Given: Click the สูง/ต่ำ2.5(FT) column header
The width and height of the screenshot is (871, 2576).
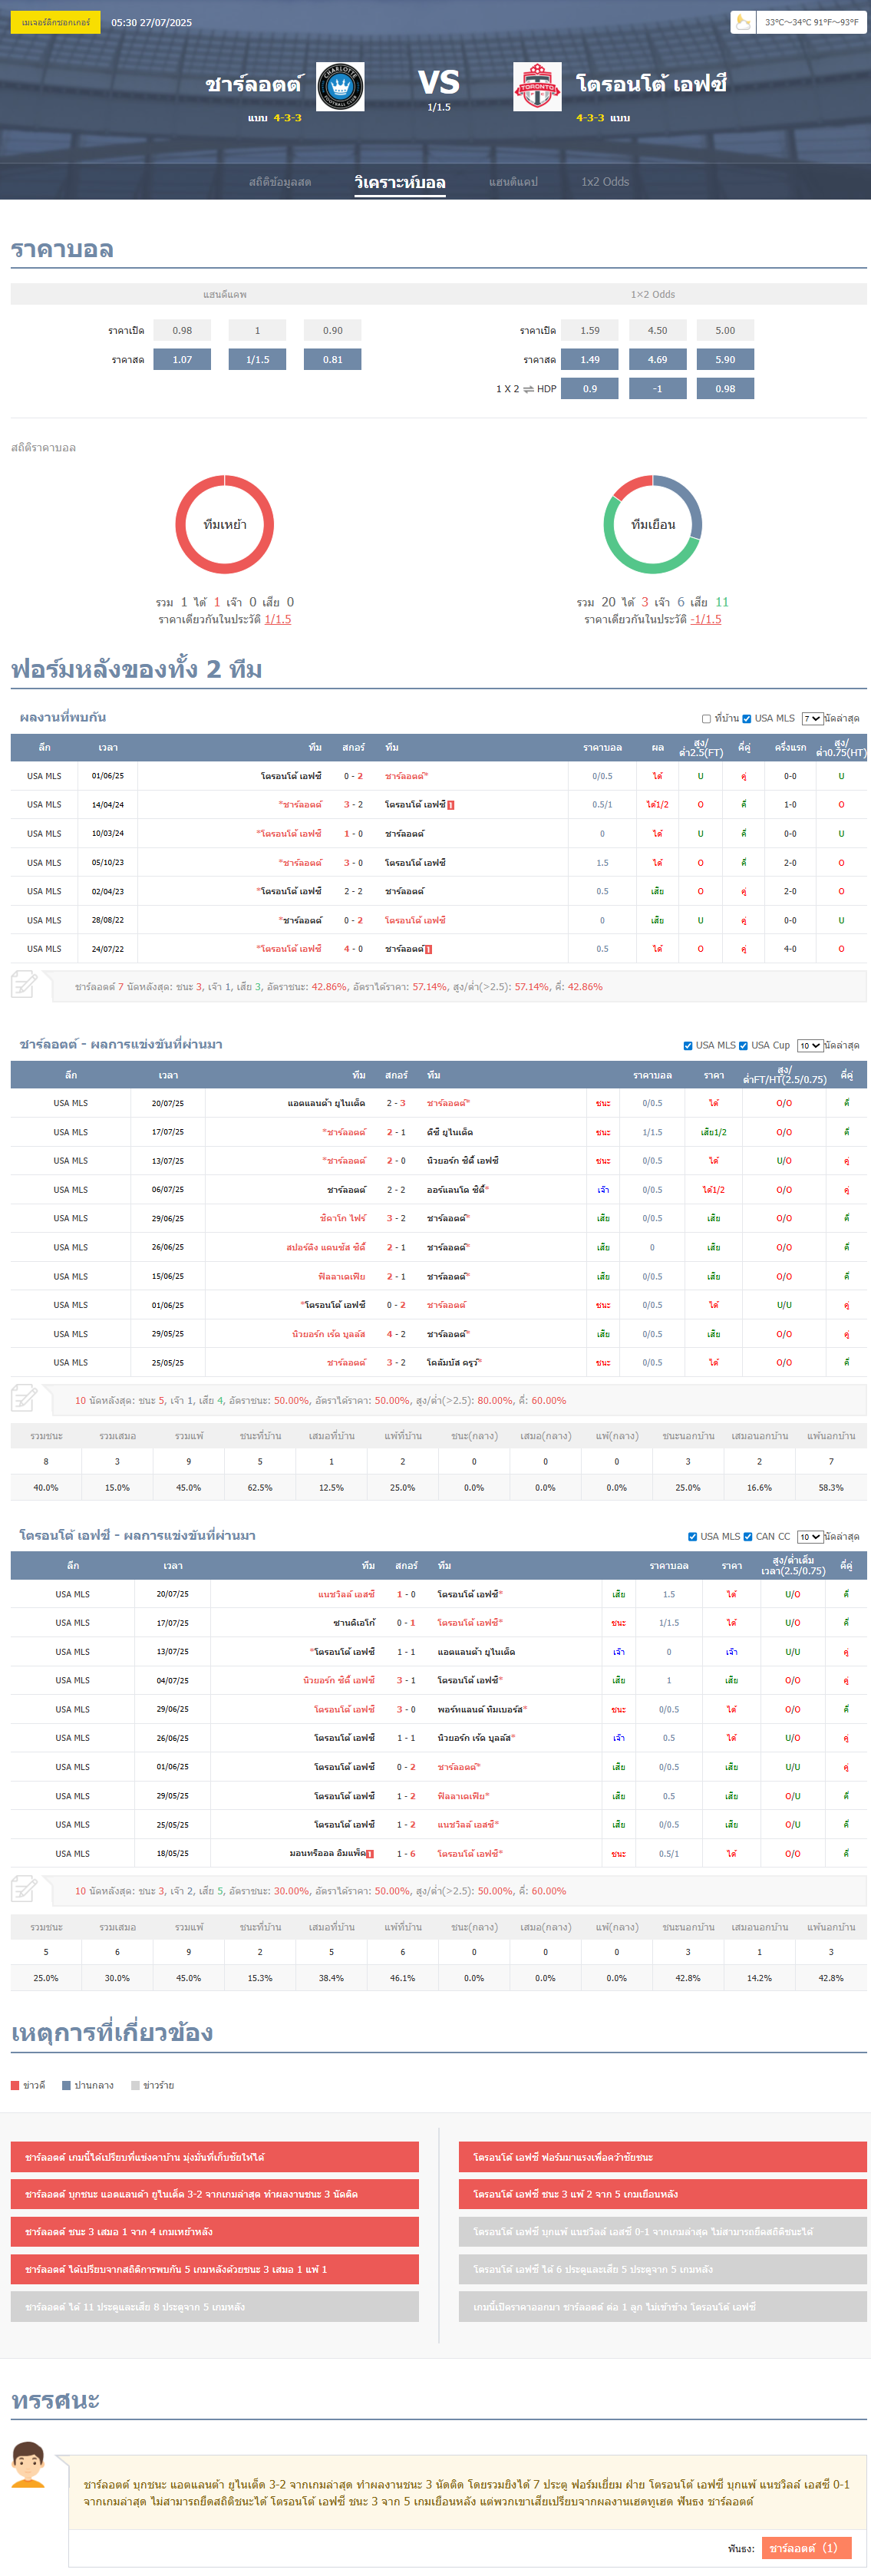Looking at the screenshot, I should (x=700, y=748).
